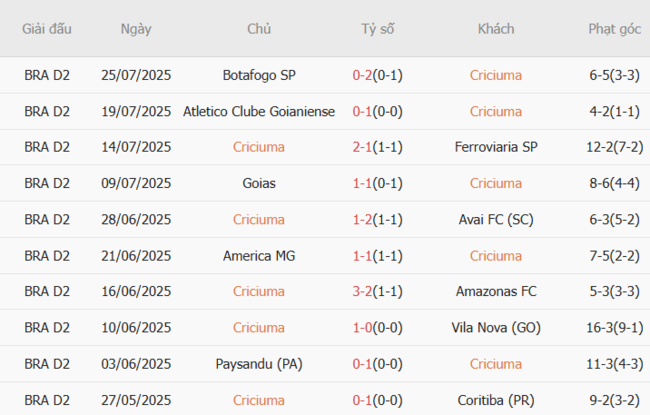Click the Goias home team name

(x=259, y=183)
